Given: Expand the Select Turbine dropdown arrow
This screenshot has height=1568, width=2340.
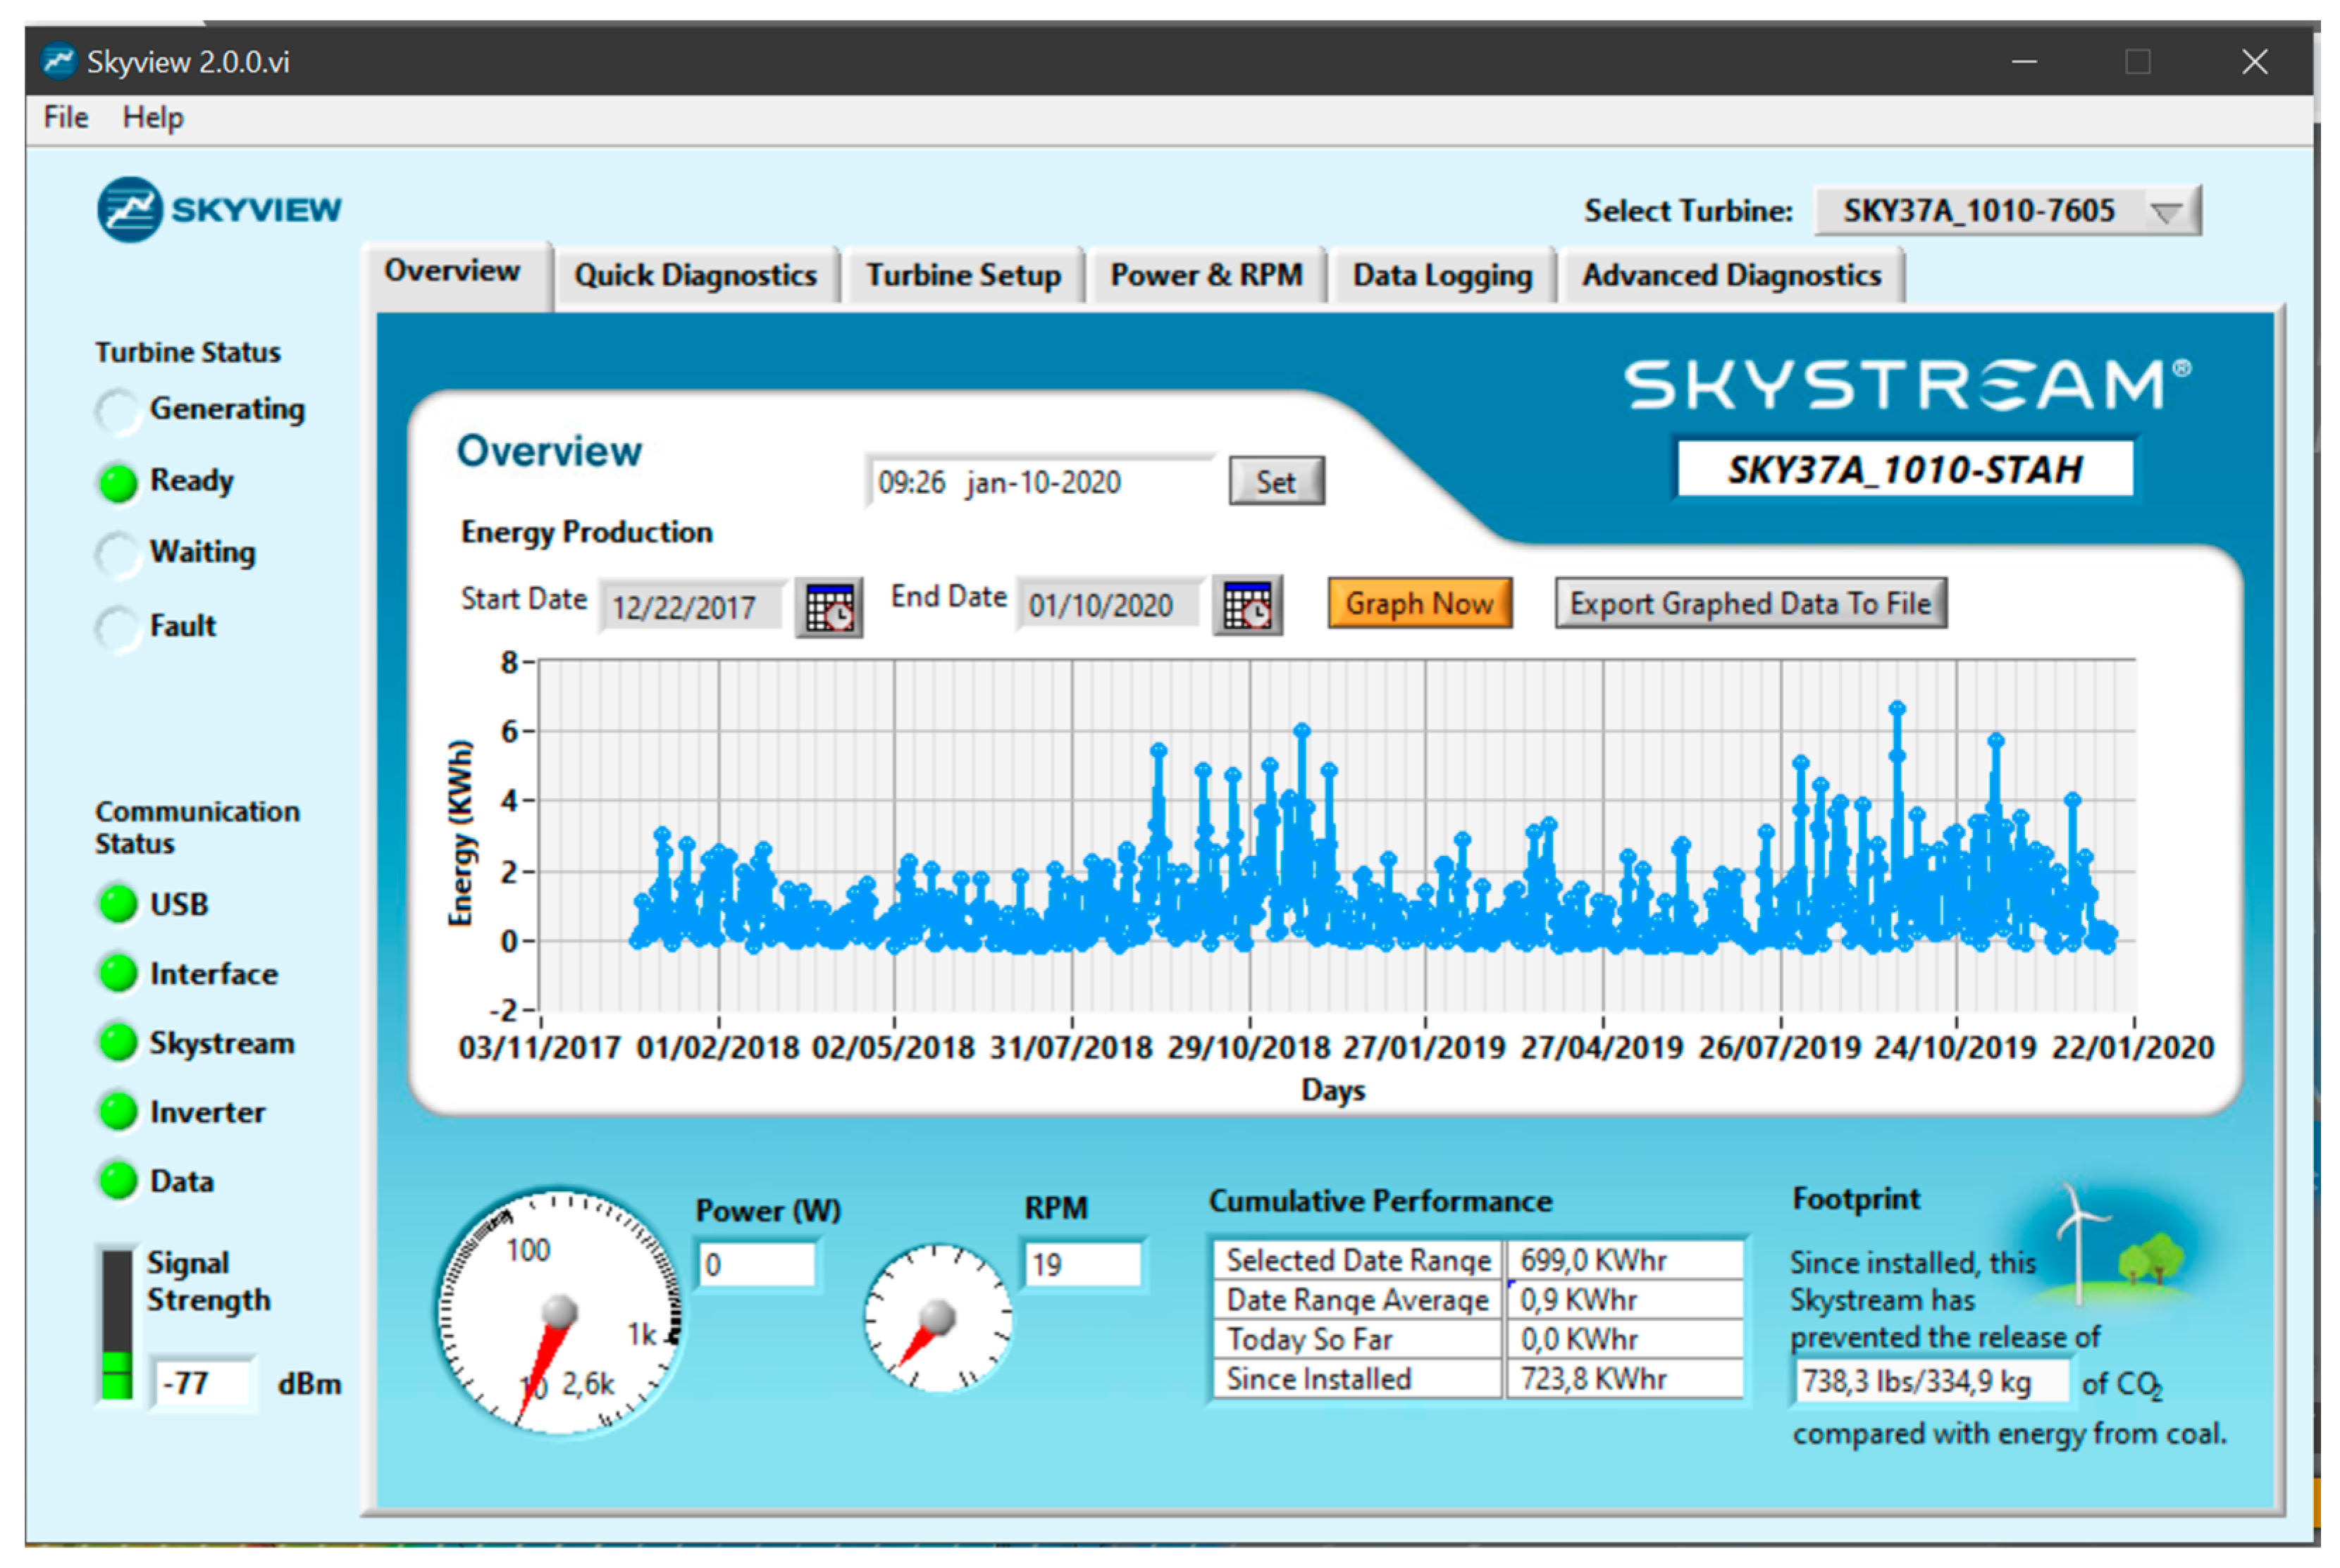Looking at the screenshot, I should pyautogui.click(x=2166, y=212).
